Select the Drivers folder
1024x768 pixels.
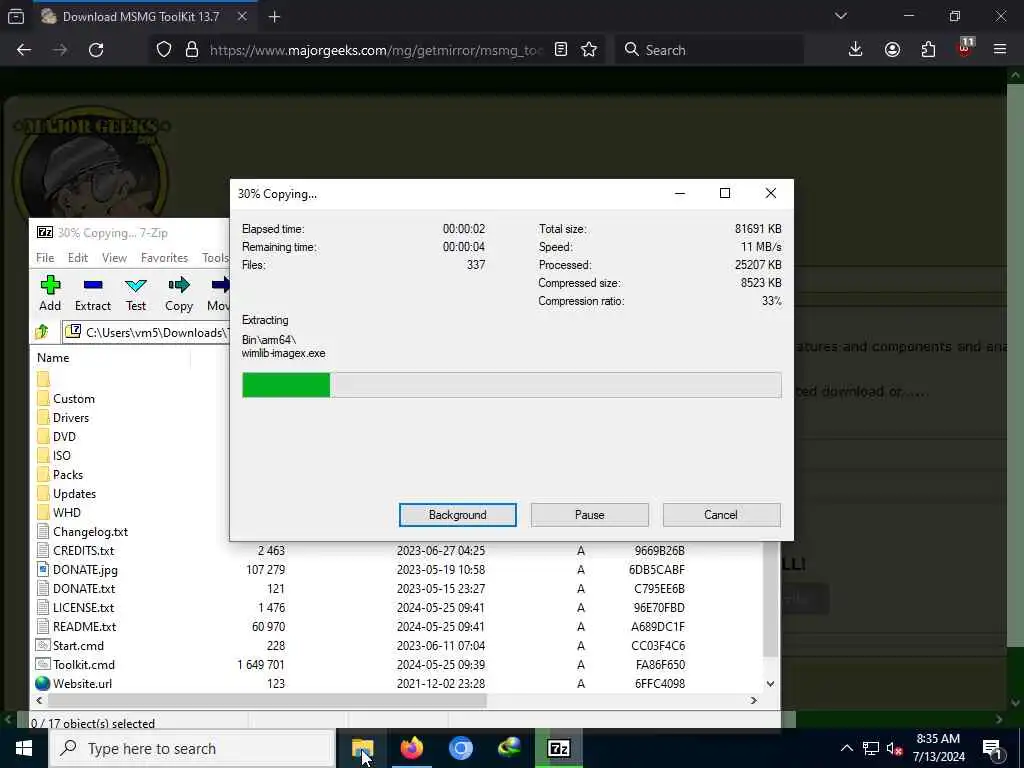pyautogui.click(x=71, y=418)
